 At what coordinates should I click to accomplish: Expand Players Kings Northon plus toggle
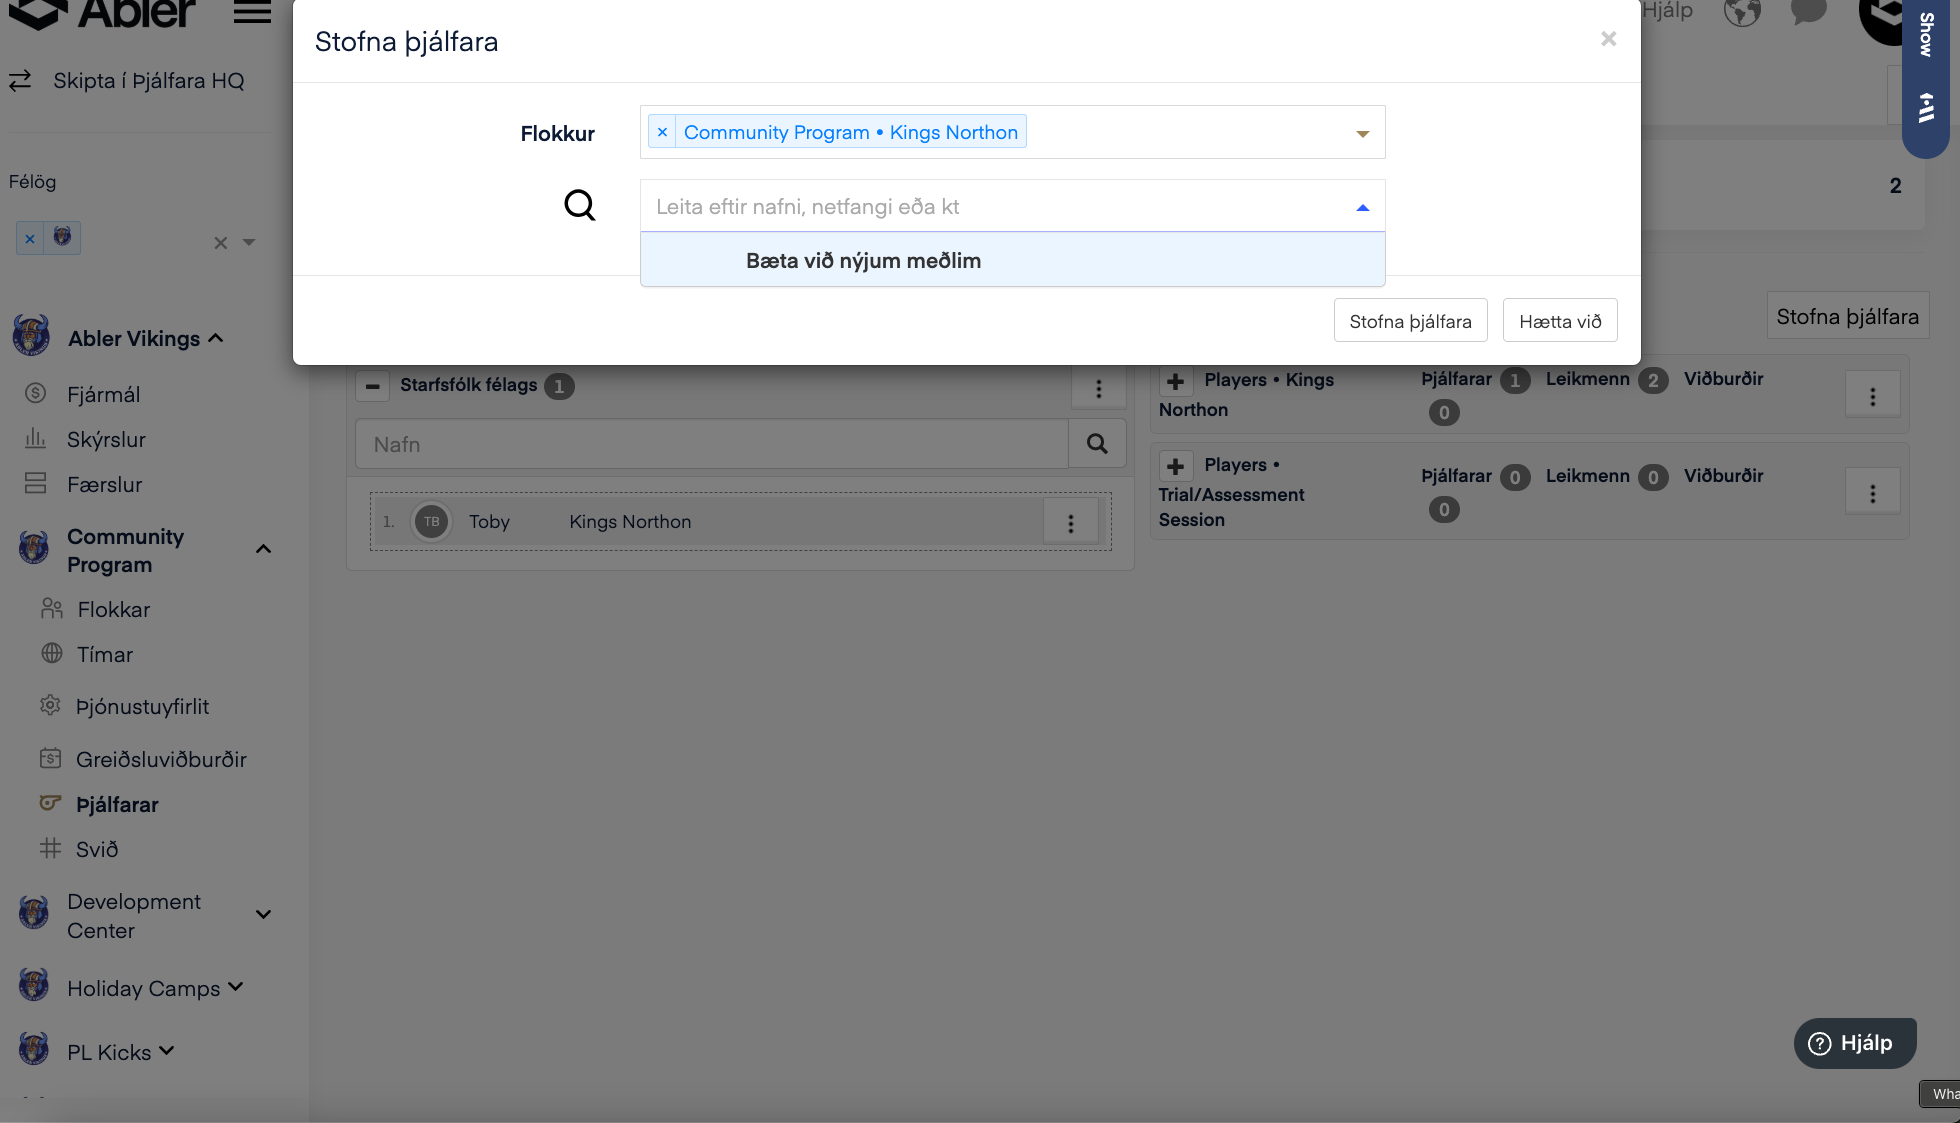(x=1176, y=381)
